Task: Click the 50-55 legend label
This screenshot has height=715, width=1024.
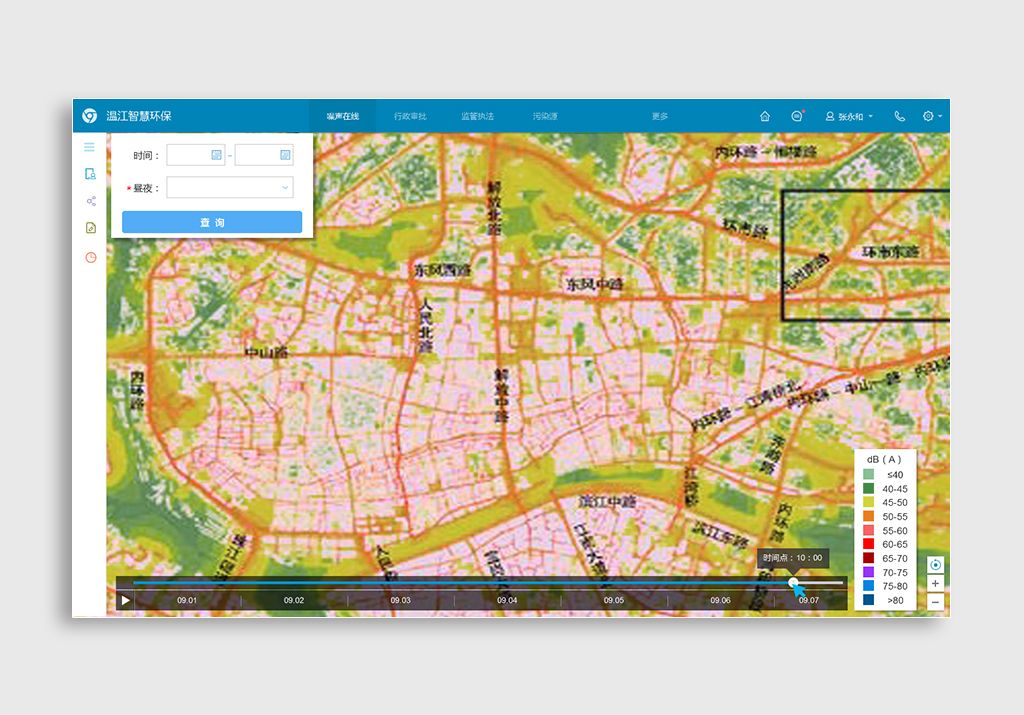Action: click(x=895, y=516)
